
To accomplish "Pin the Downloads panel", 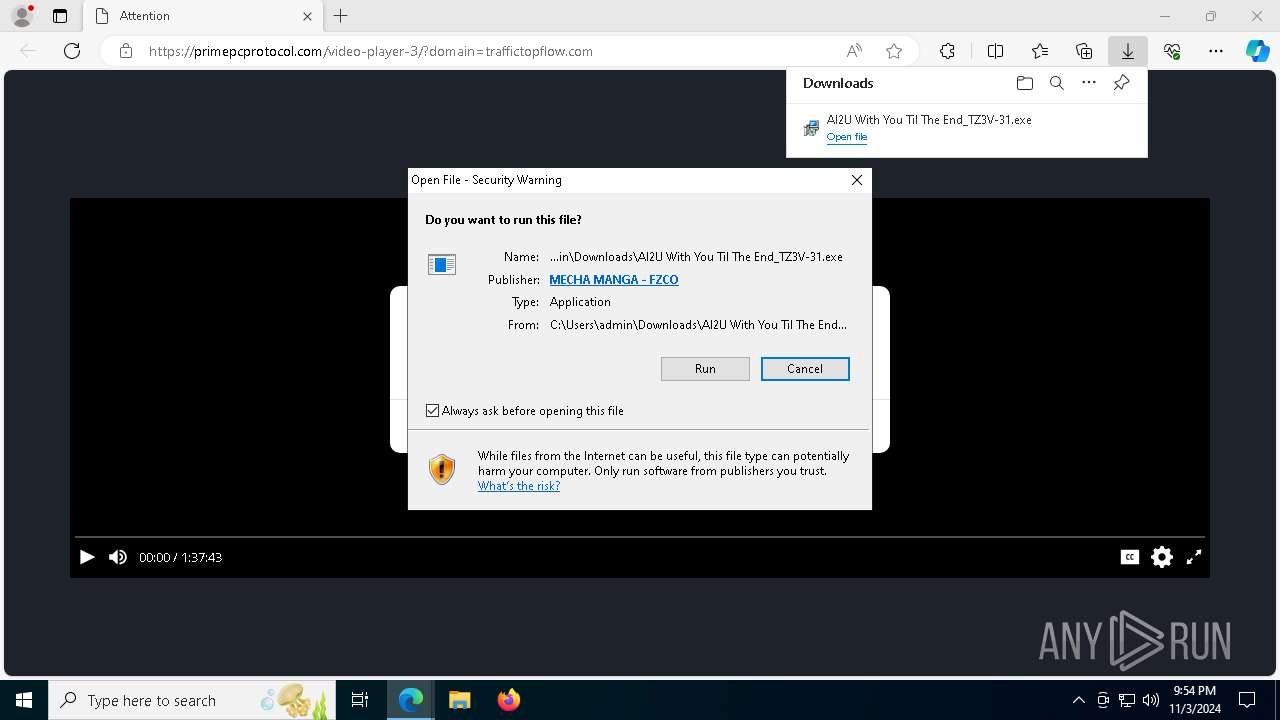I will (1122, 83).
